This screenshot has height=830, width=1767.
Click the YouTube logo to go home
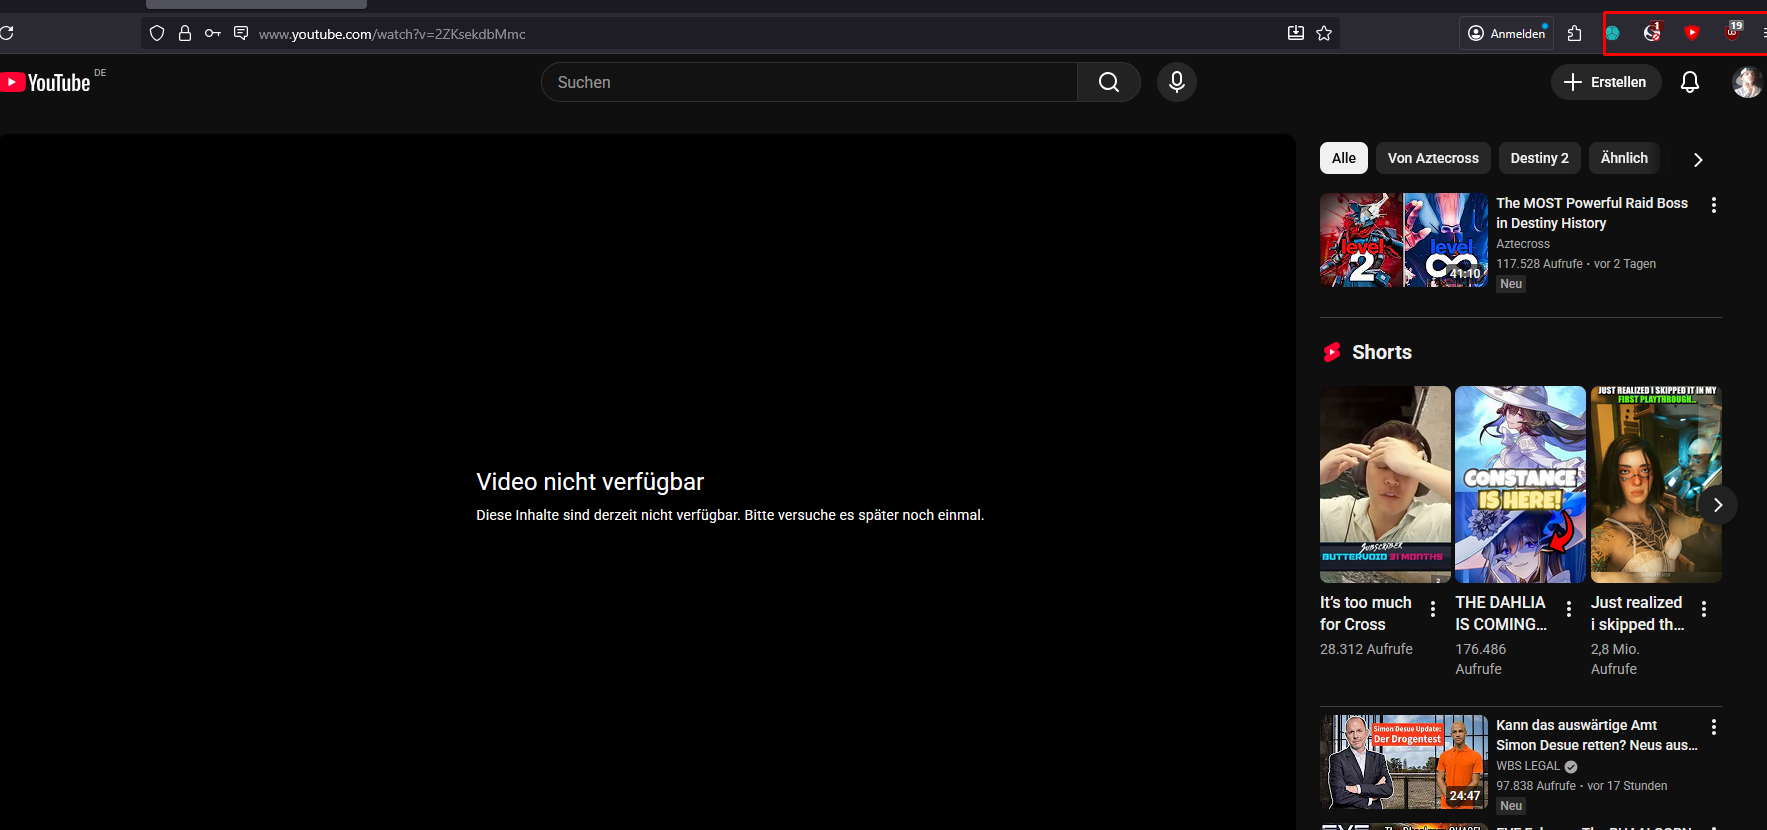coord(45,82)
